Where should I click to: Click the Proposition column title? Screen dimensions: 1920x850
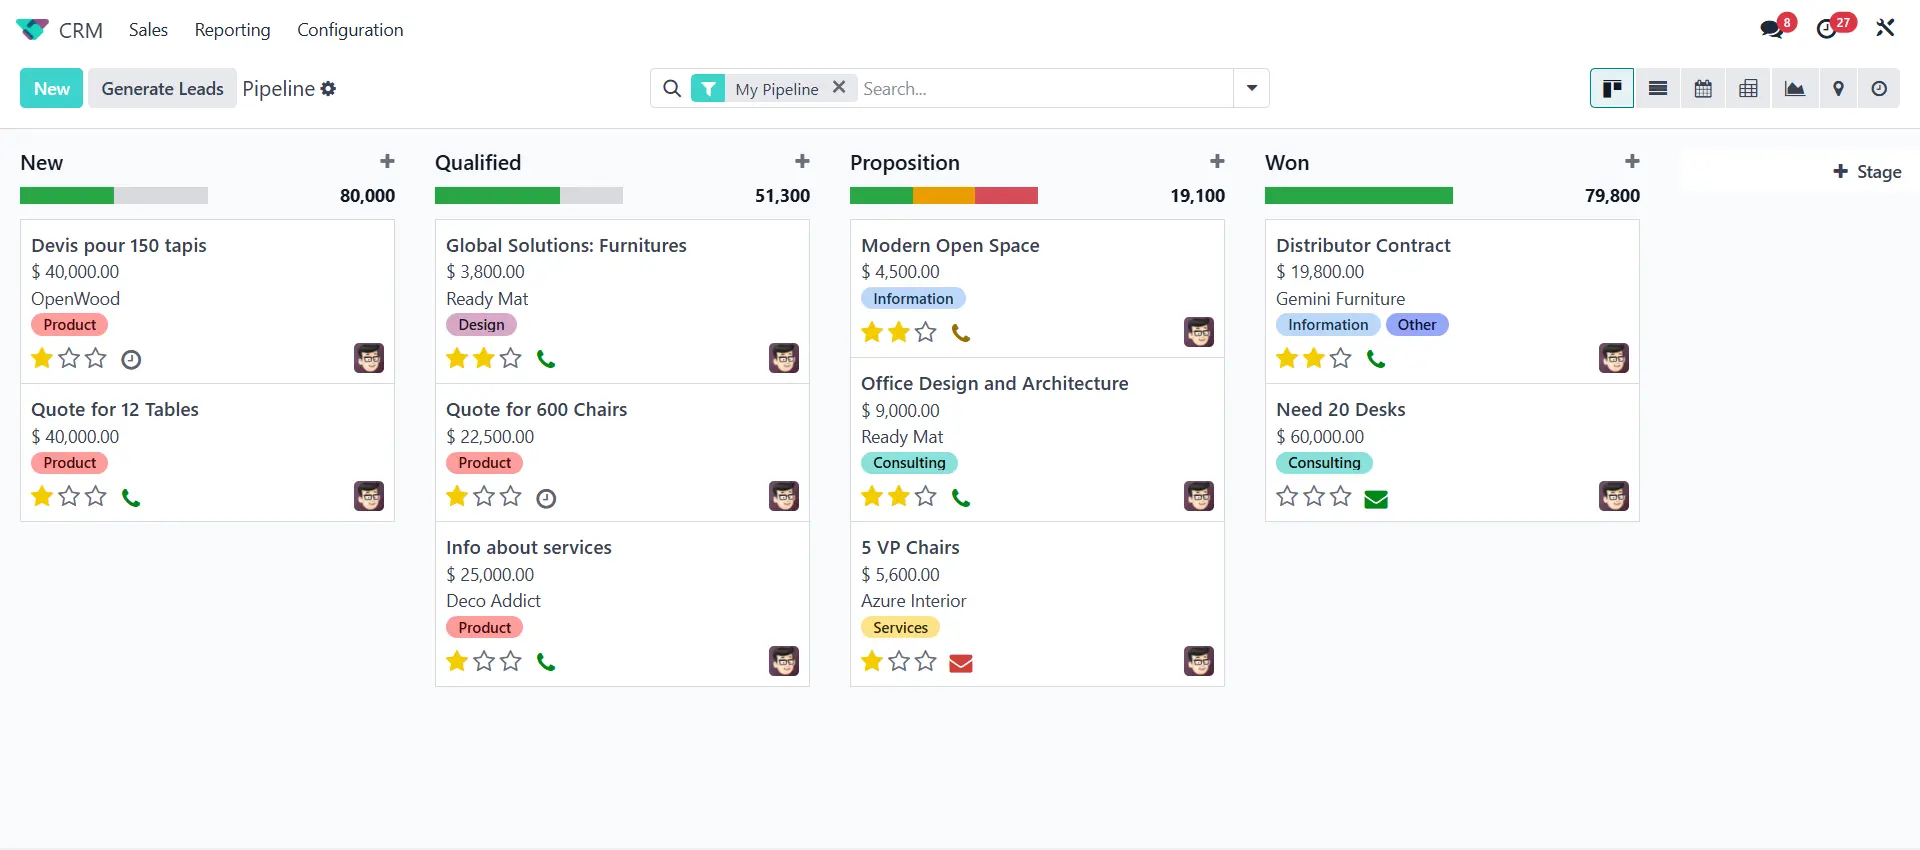click(x=905, y=162)
